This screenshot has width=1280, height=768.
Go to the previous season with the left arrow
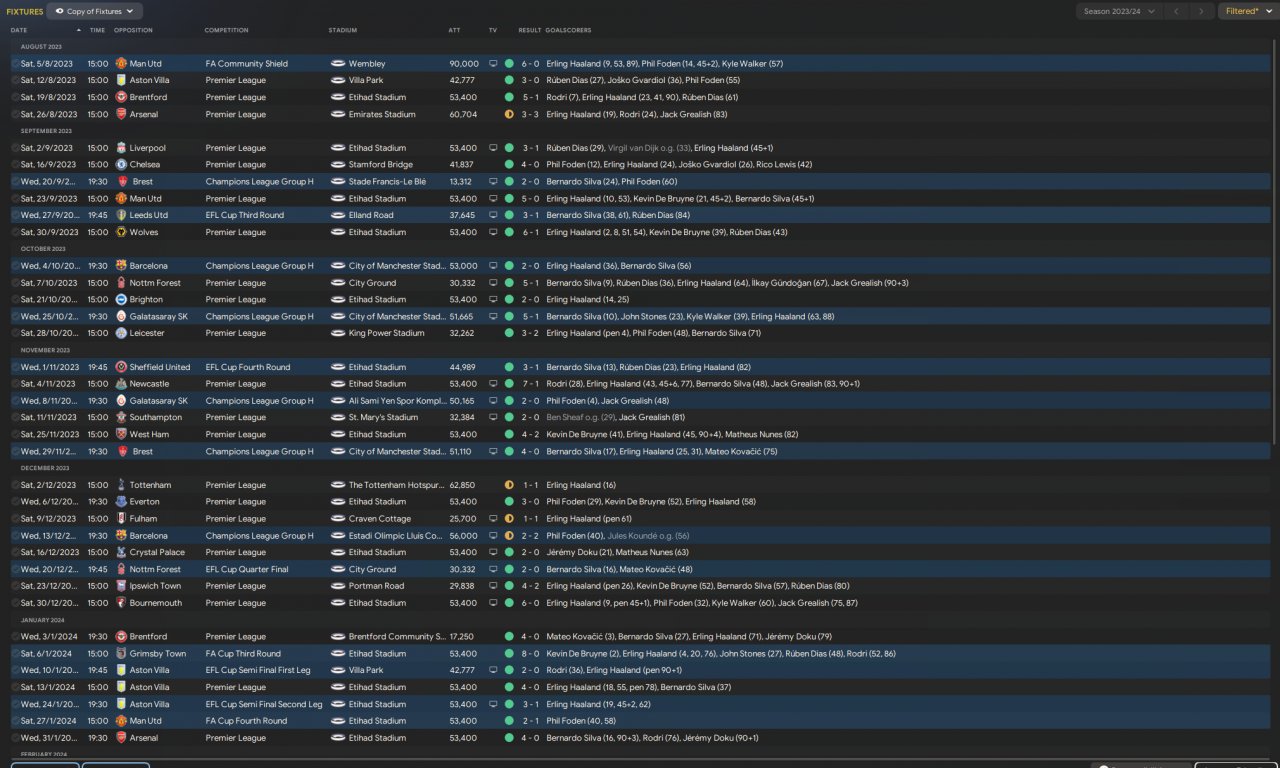[x=1176, y=11]
